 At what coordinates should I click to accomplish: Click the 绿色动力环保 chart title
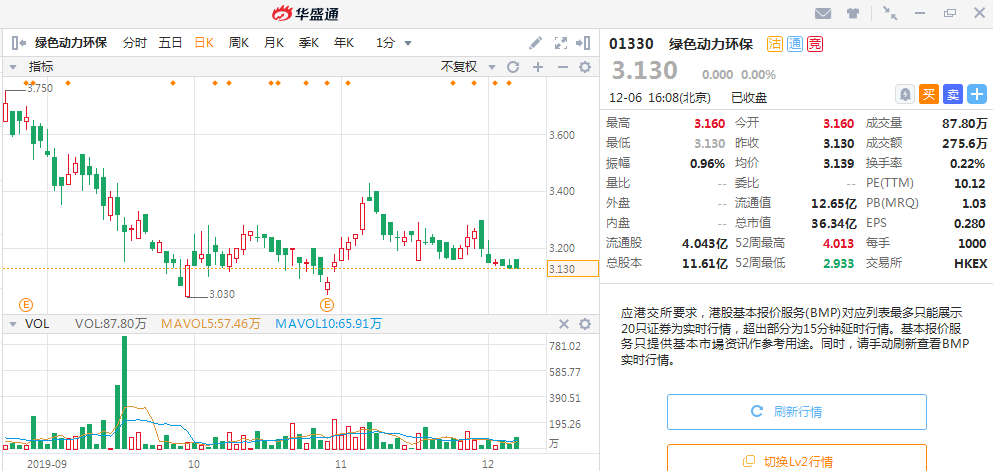pos(71,43)
